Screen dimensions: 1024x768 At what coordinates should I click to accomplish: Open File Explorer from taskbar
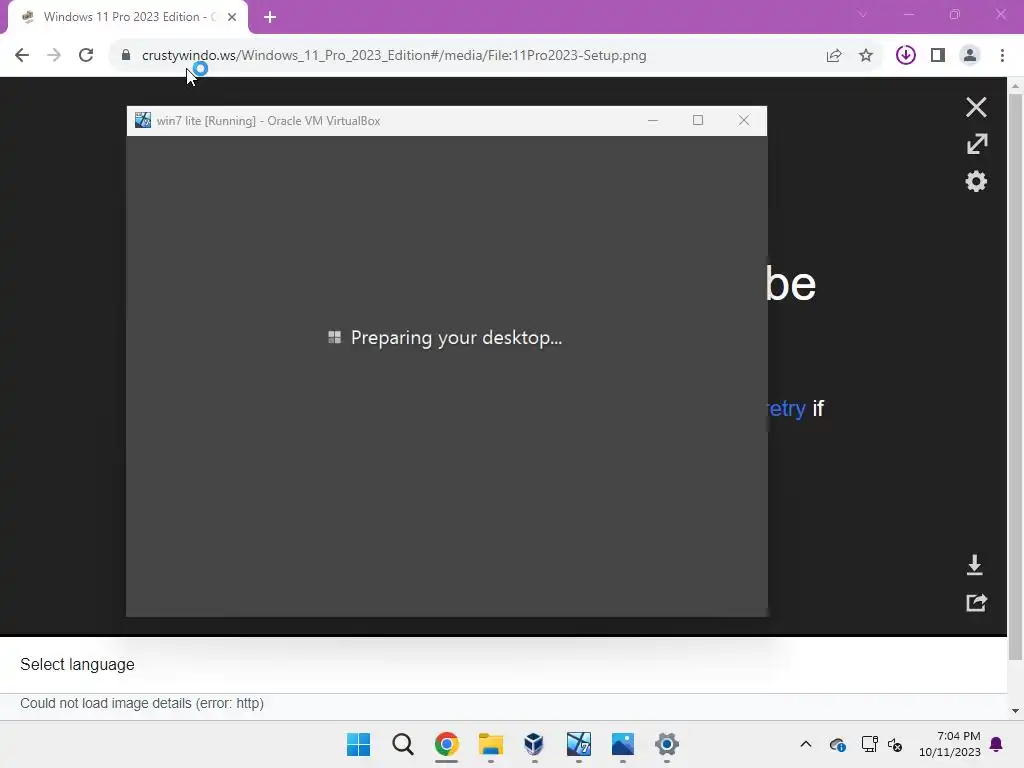490,744
